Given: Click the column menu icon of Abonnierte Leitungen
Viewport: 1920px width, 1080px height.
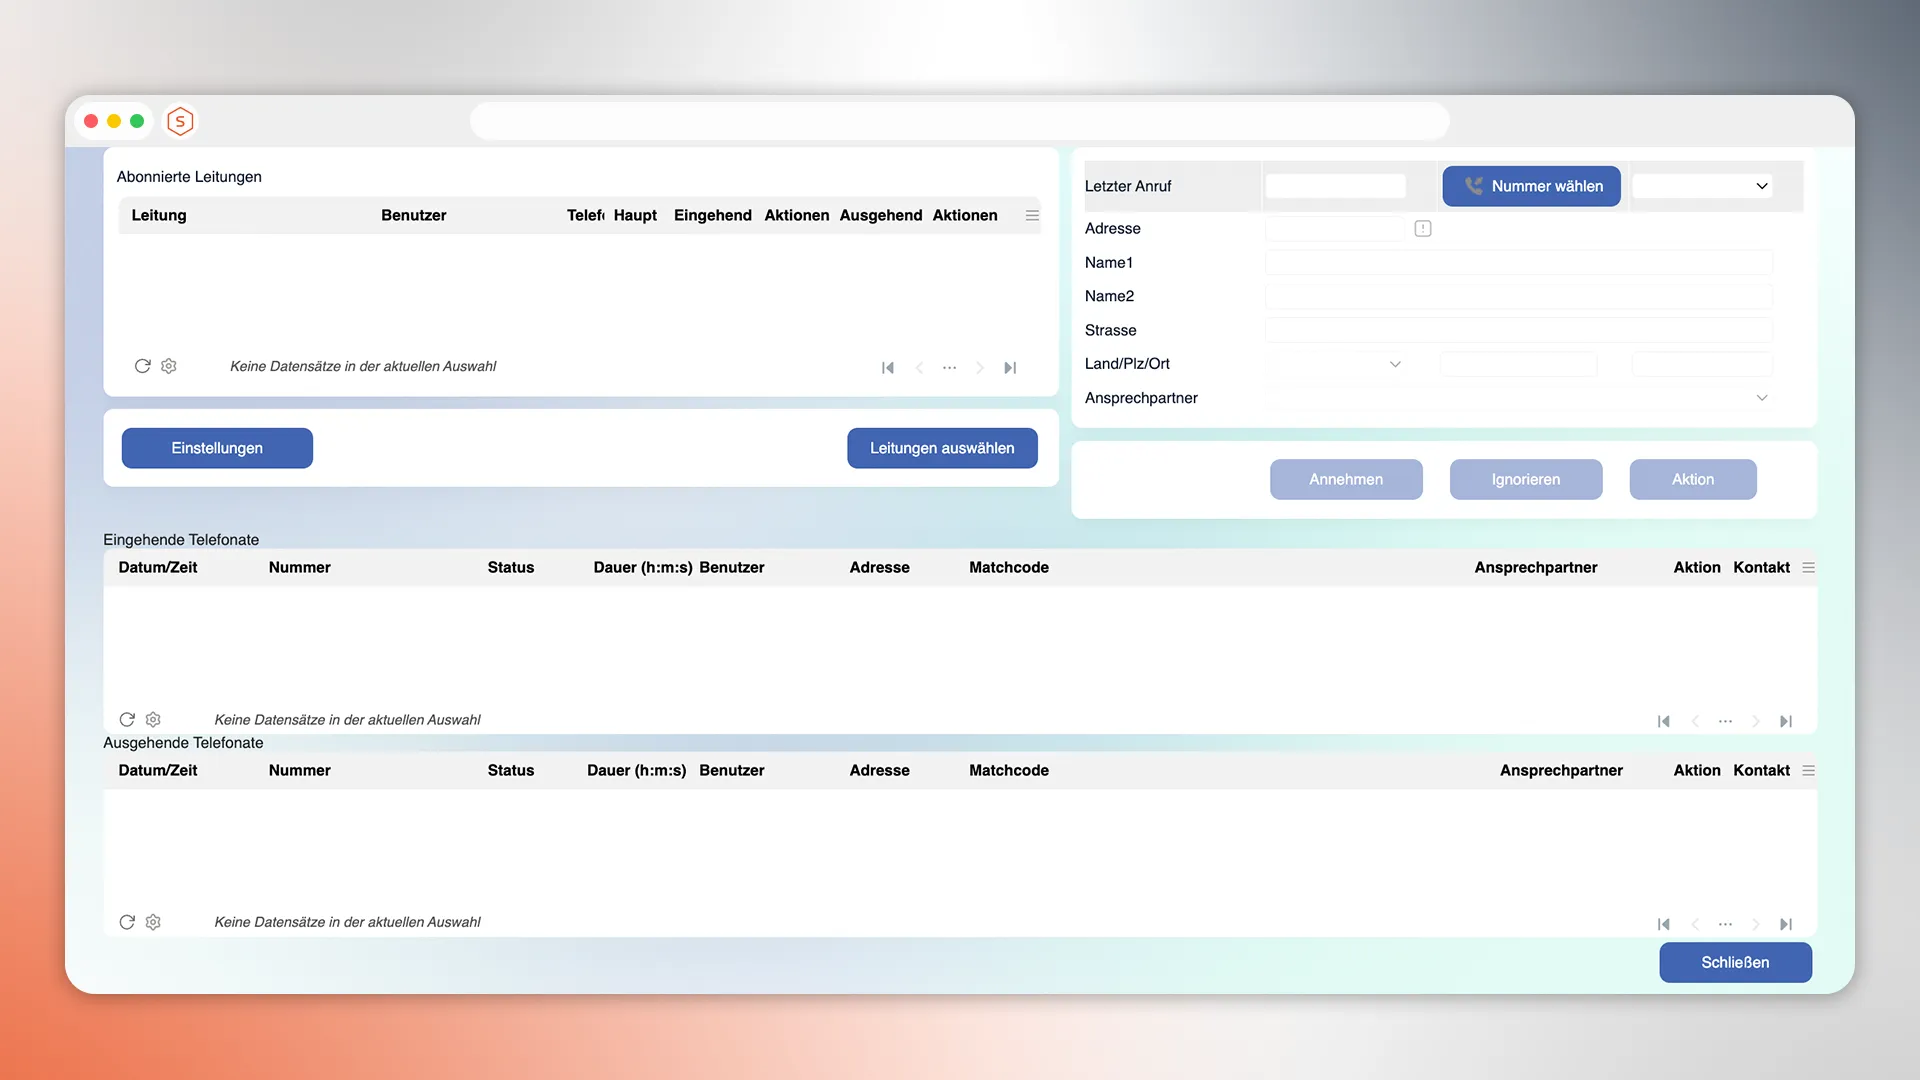Looking at the screenshot, I should tap(1032, 215).
